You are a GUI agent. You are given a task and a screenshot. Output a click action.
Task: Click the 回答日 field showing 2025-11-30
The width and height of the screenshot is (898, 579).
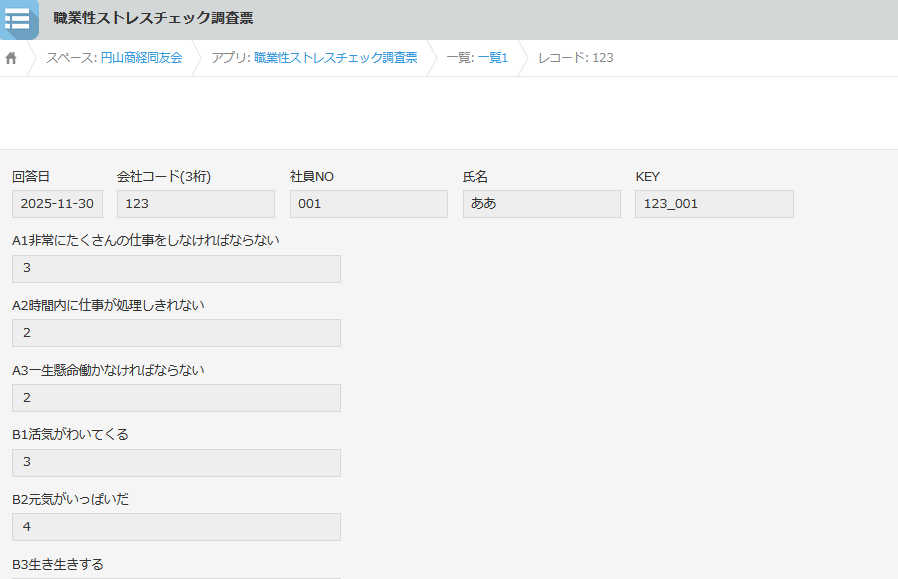57,204
